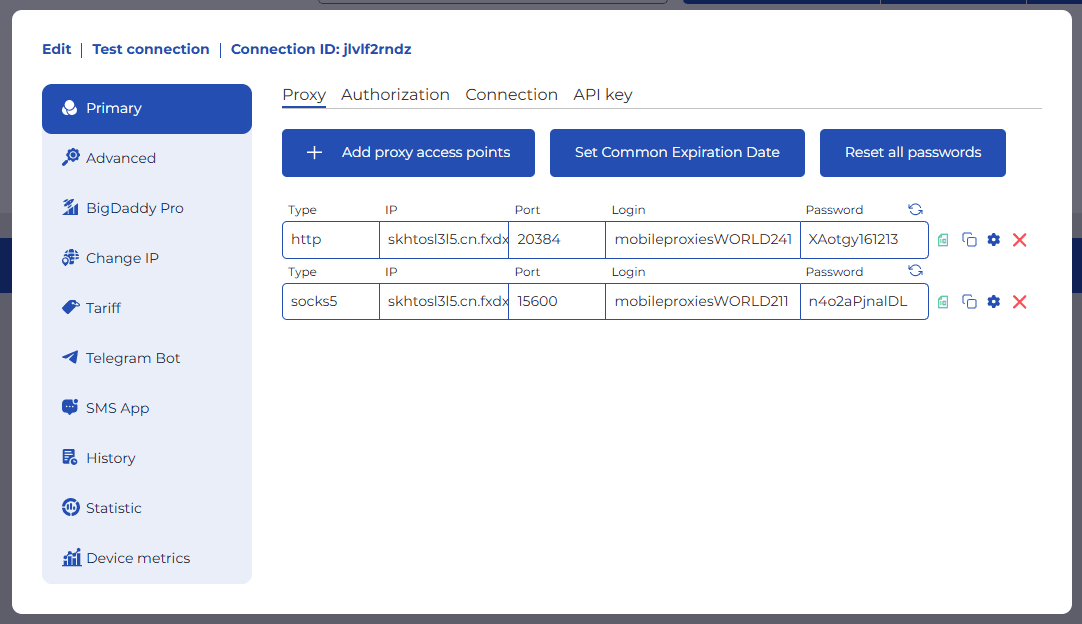Switch to the Authorization tab
This screenshot has width=1082, height=624.
395,95
